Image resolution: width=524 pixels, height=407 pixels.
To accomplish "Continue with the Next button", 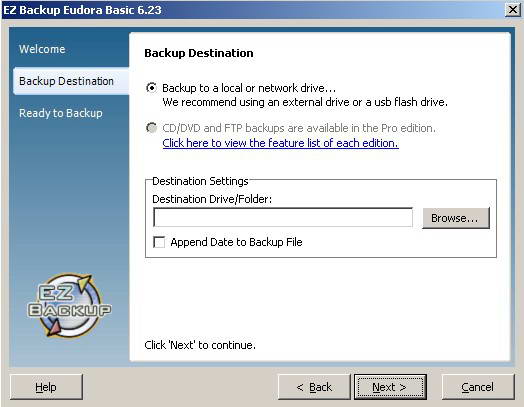I will click(390, 387).
